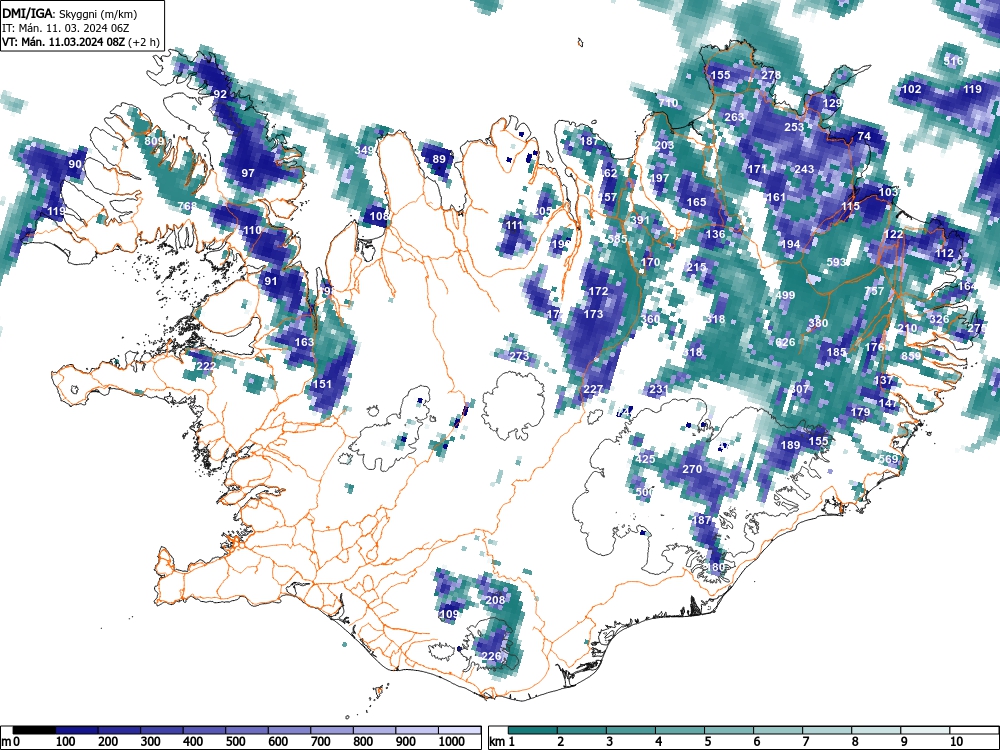Pick the visibility value 74
Viewport: 1000px width, 750px height.
coord(864,136)
